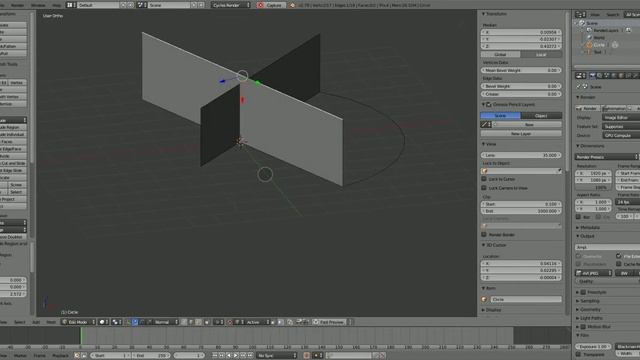Click the green current frame marker
The image size is (640, 360).
click(x=81, y=336)
